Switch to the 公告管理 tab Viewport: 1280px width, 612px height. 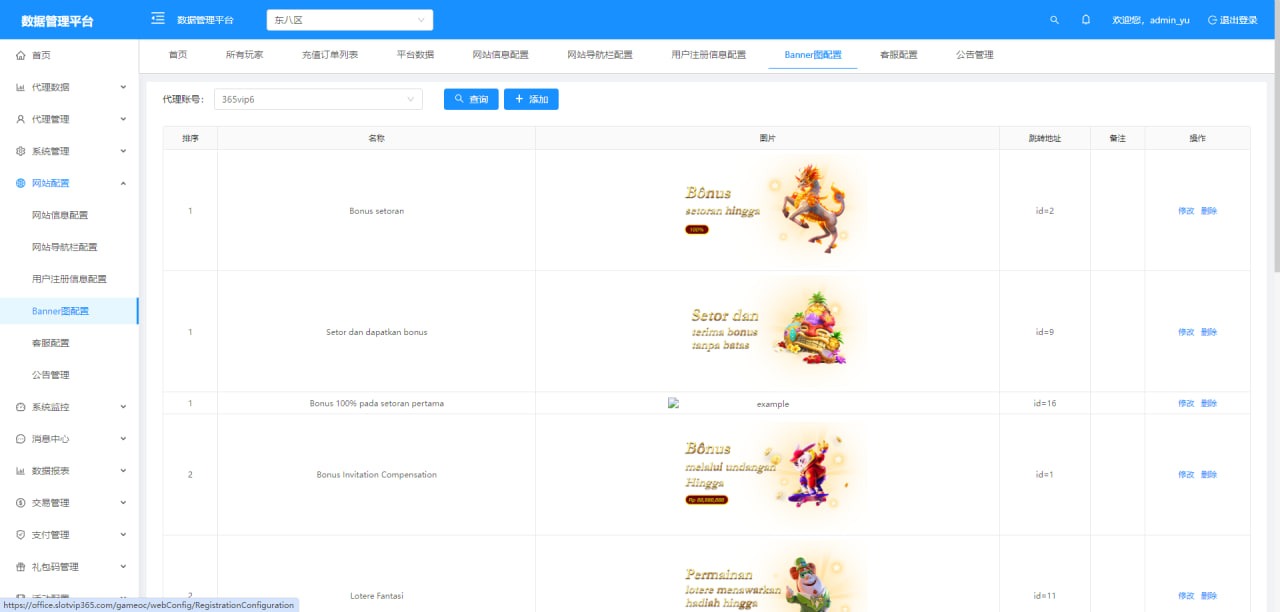pos(975,55)
